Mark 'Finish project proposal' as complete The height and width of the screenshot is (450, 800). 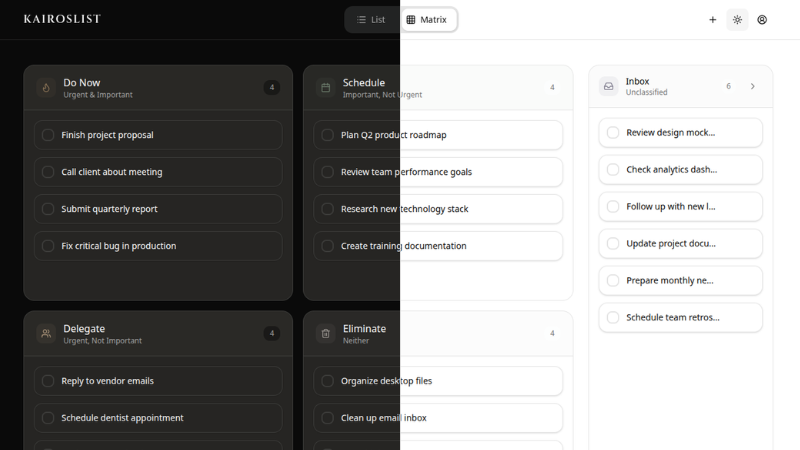[x=48, y=135]
